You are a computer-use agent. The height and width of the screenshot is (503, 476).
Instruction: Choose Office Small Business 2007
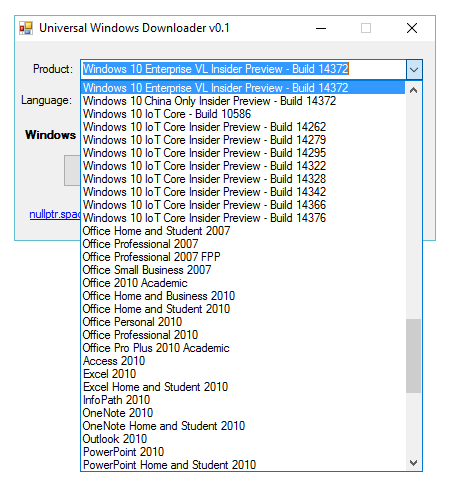pos(243,270)
